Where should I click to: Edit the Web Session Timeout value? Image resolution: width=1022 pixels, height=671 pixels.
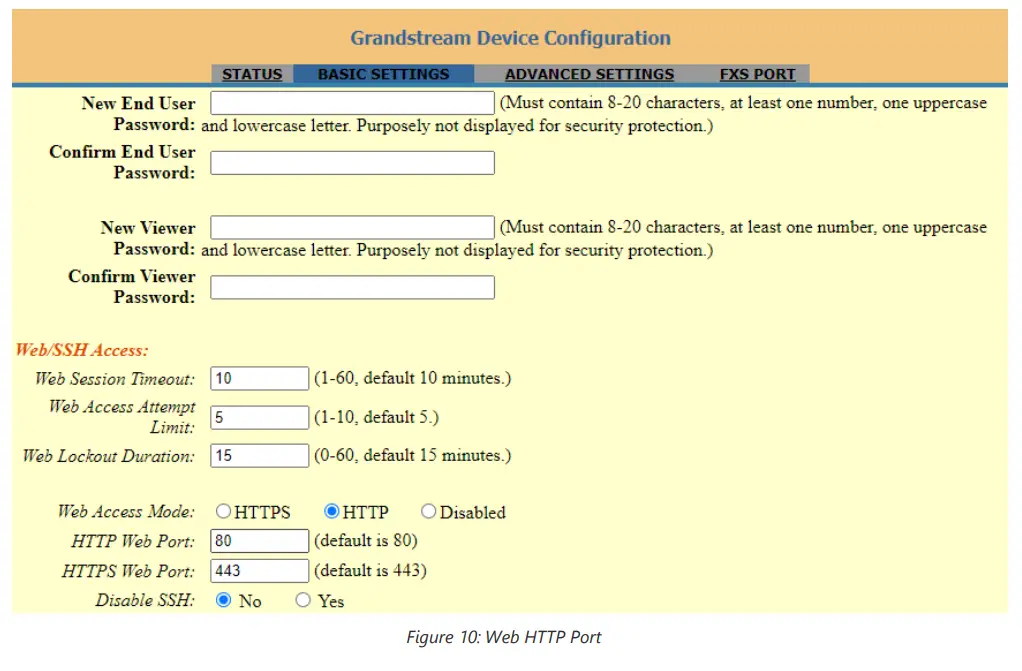tap(259, 378)
